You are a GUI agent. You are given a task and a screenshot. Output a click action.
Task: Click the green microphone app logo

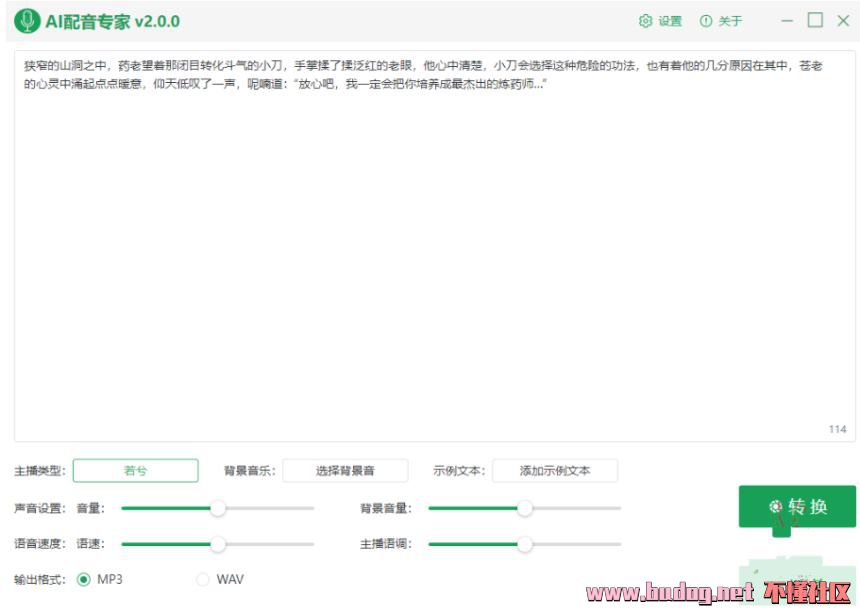coord(28,21)
